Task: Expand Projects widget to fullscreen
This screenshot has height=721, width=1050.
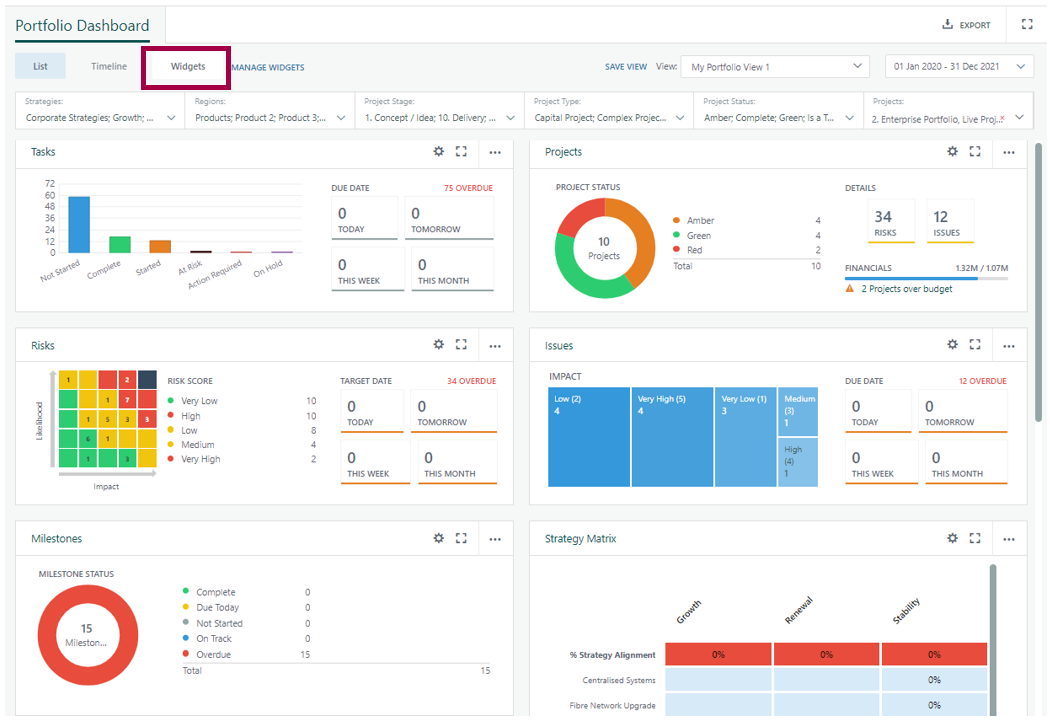Action: click(975, 151)
